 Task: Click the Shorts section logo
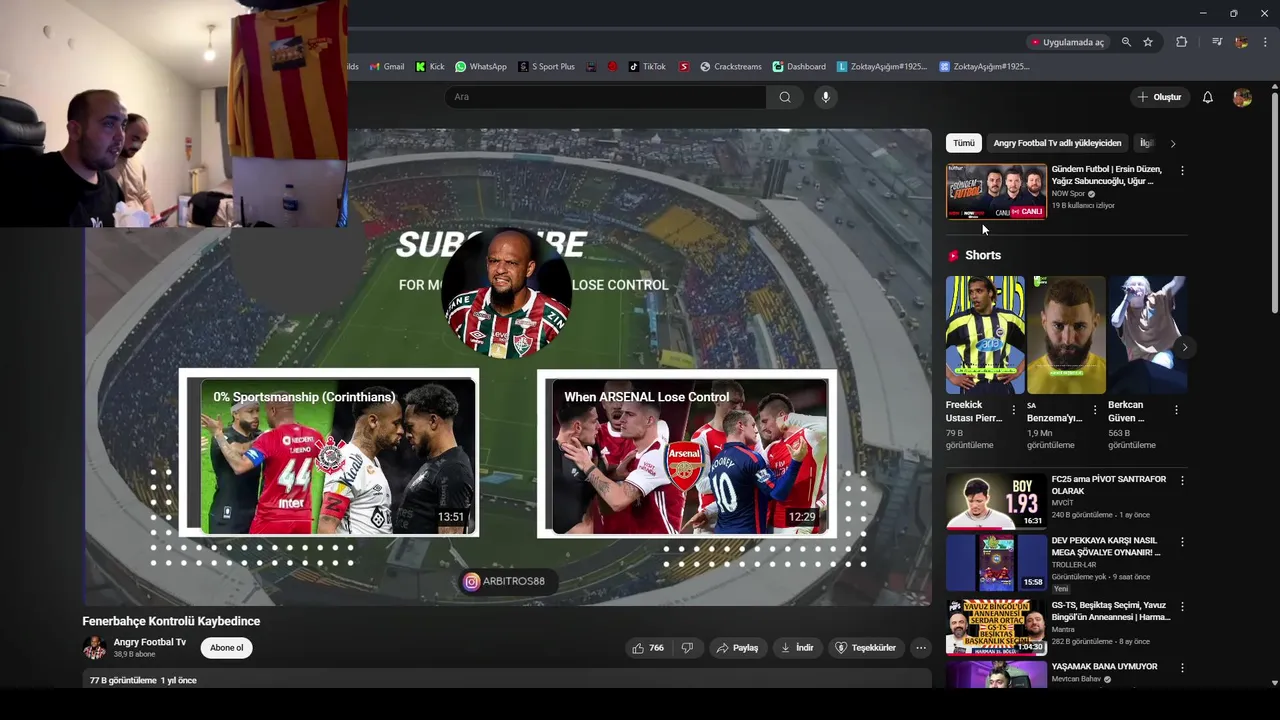click(954, 256)
